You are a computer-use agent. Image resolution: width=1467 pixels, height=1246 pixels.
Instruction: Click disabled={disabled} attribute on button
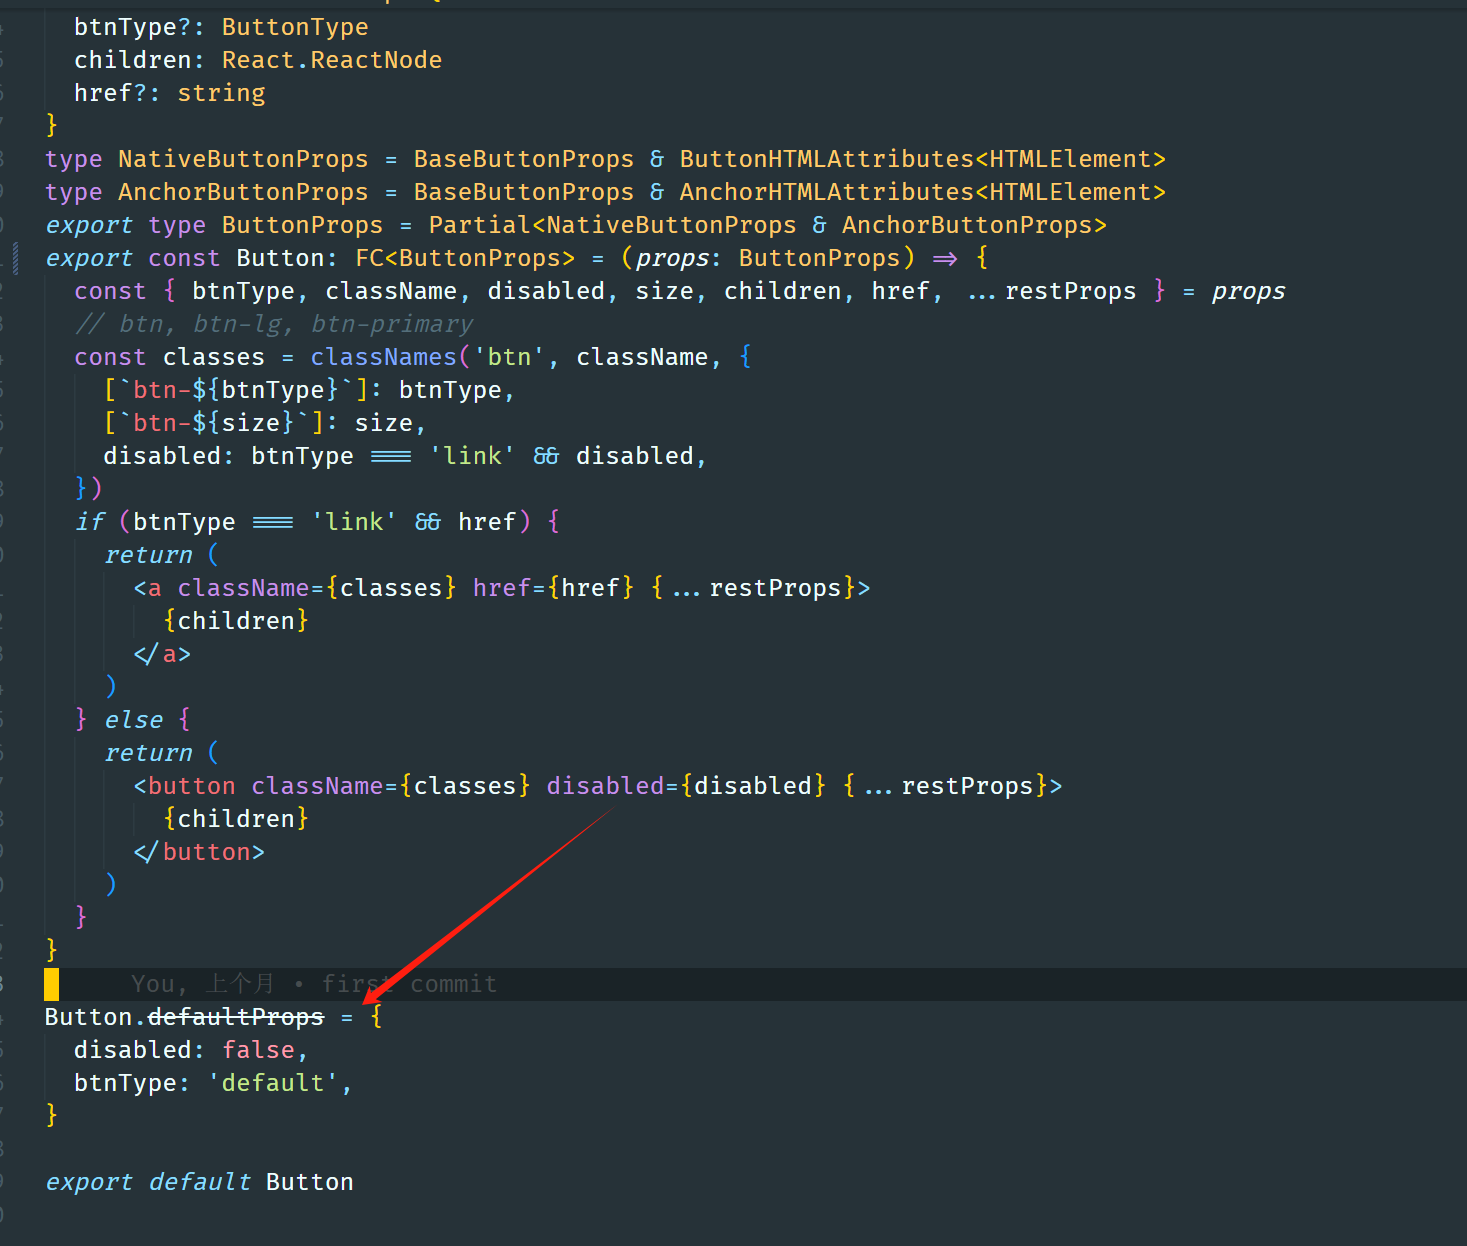point(686,786)
